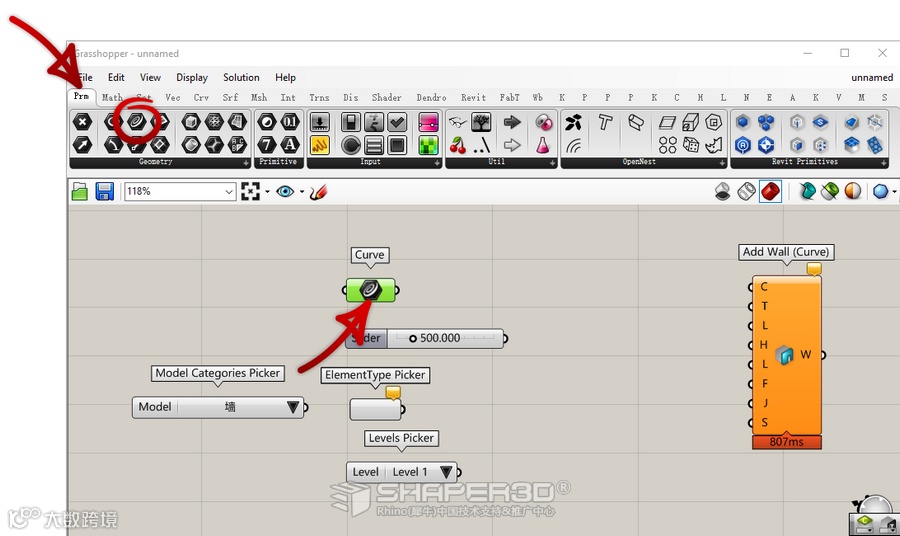Open the file with green folder icon
Screen dimensions: 900x536
coord(80,192)
